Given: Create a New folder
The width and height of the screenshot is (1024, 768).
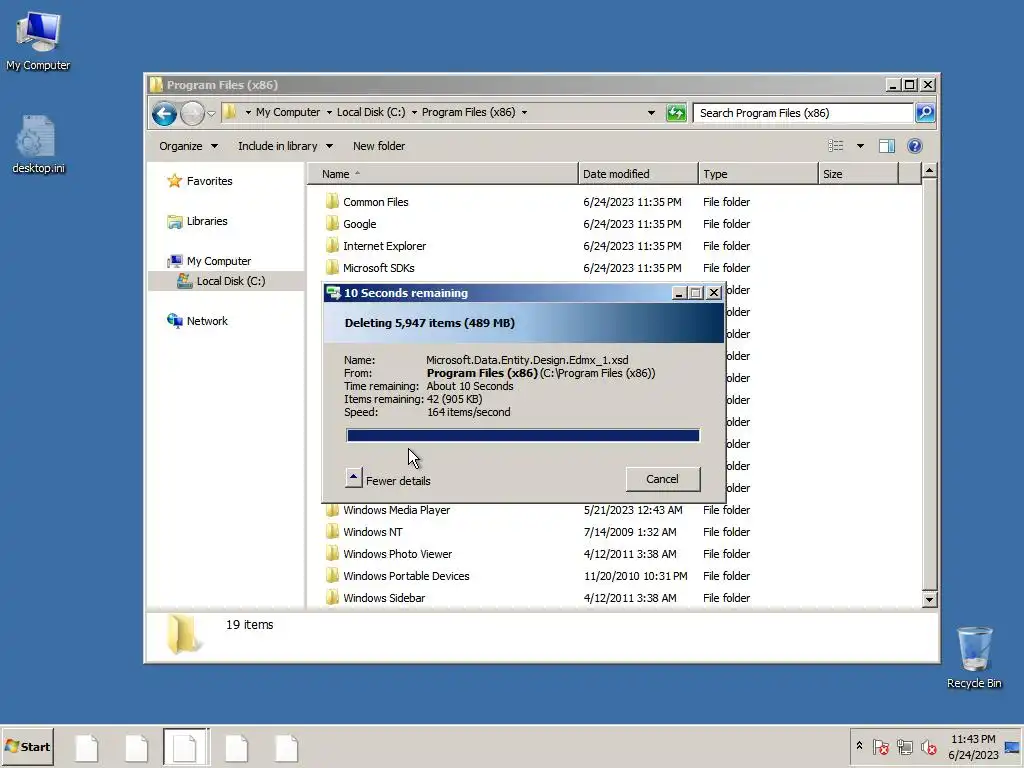Looking at the screenshot, I should coord(379,146).
